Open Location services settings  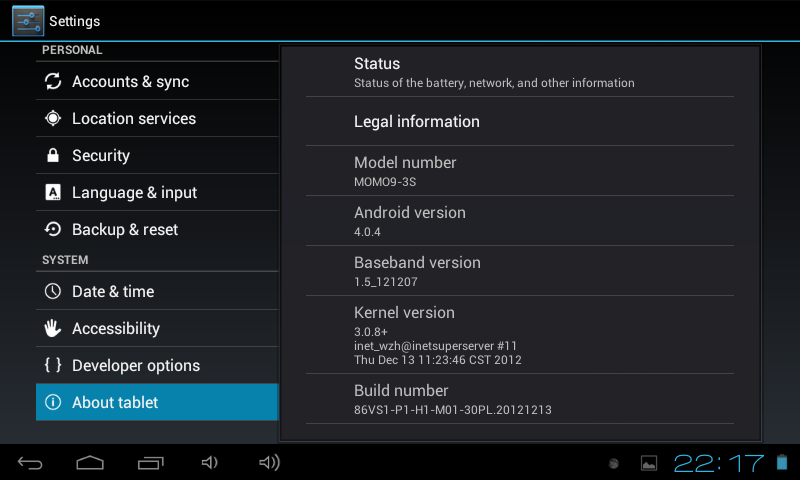pos(133,119)
